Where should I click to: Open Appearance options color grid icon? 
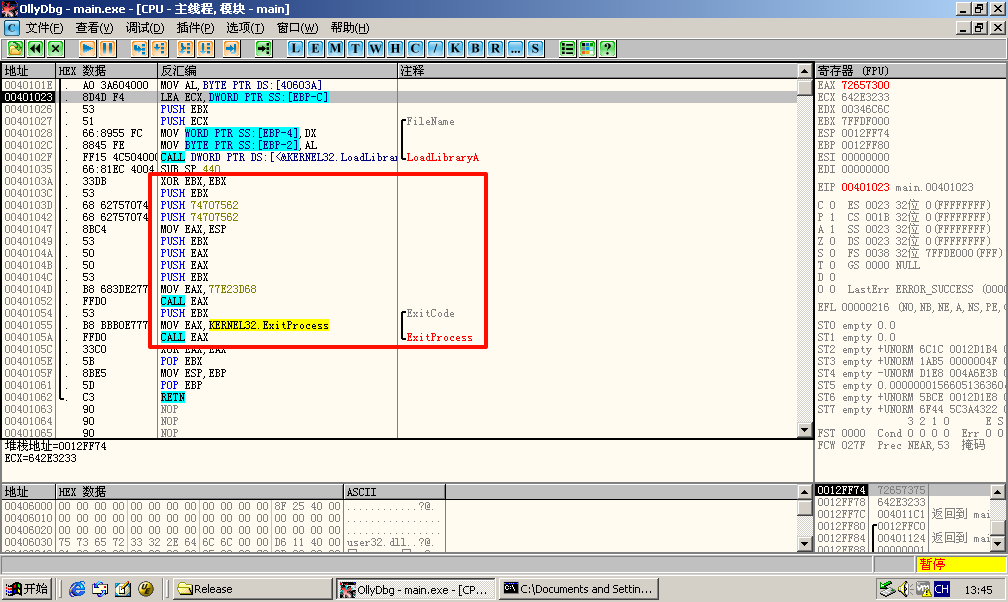coord(587,48)
